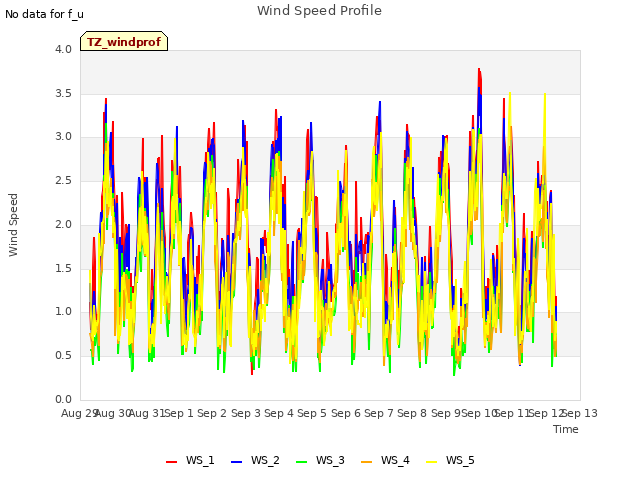
Task: Click the Sep 8 x-axis tick label
Action: tap(412, 413)
